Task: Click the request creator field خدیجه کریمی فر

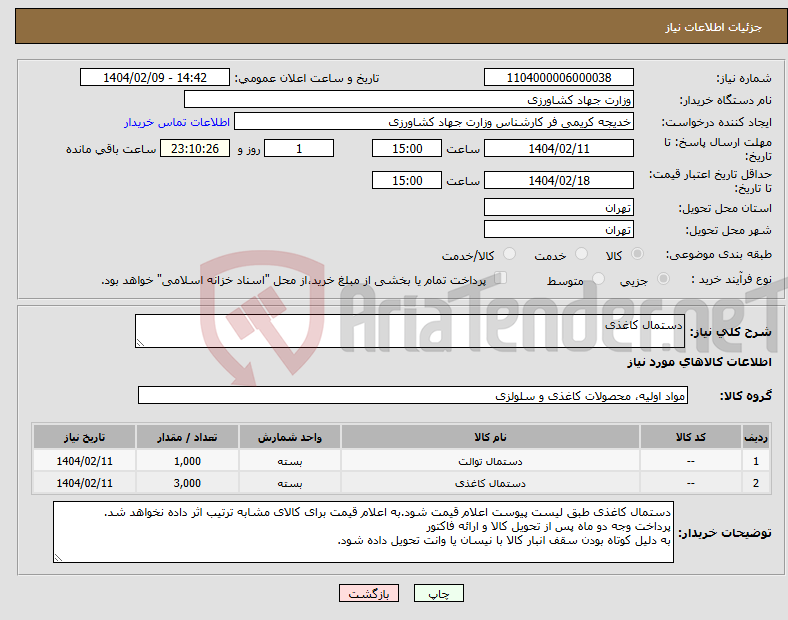Action: tap(434, 122)
